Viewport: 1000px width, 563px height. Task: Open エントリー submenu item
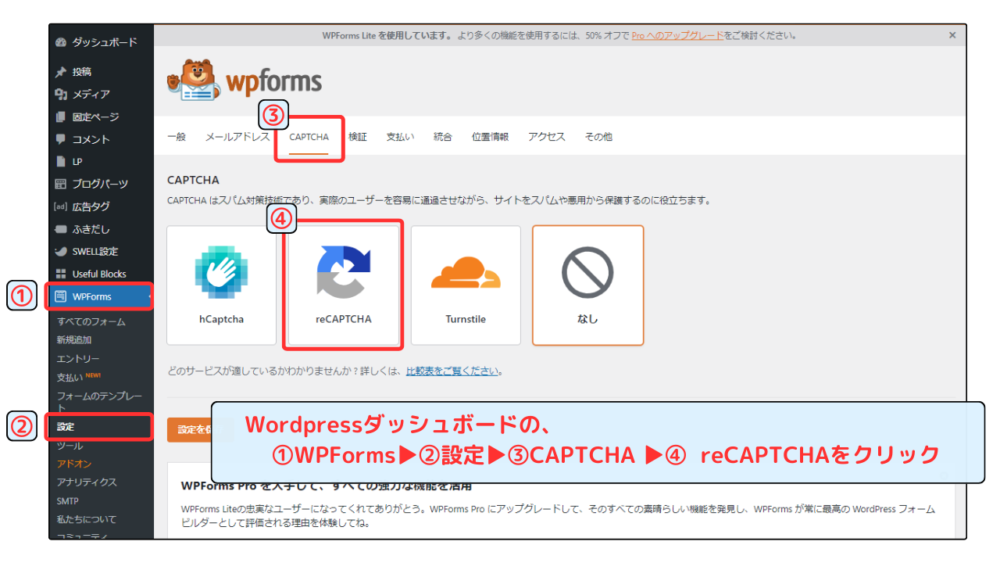point(78,358)
